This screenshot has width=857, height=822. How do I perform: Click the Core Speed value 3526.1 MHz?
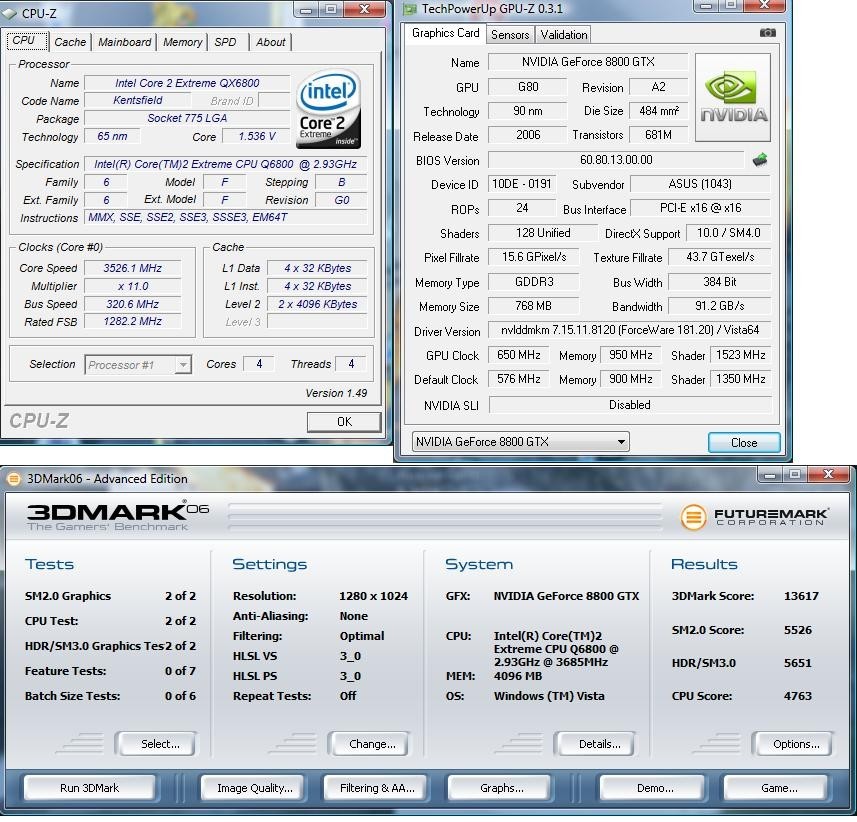132,268
